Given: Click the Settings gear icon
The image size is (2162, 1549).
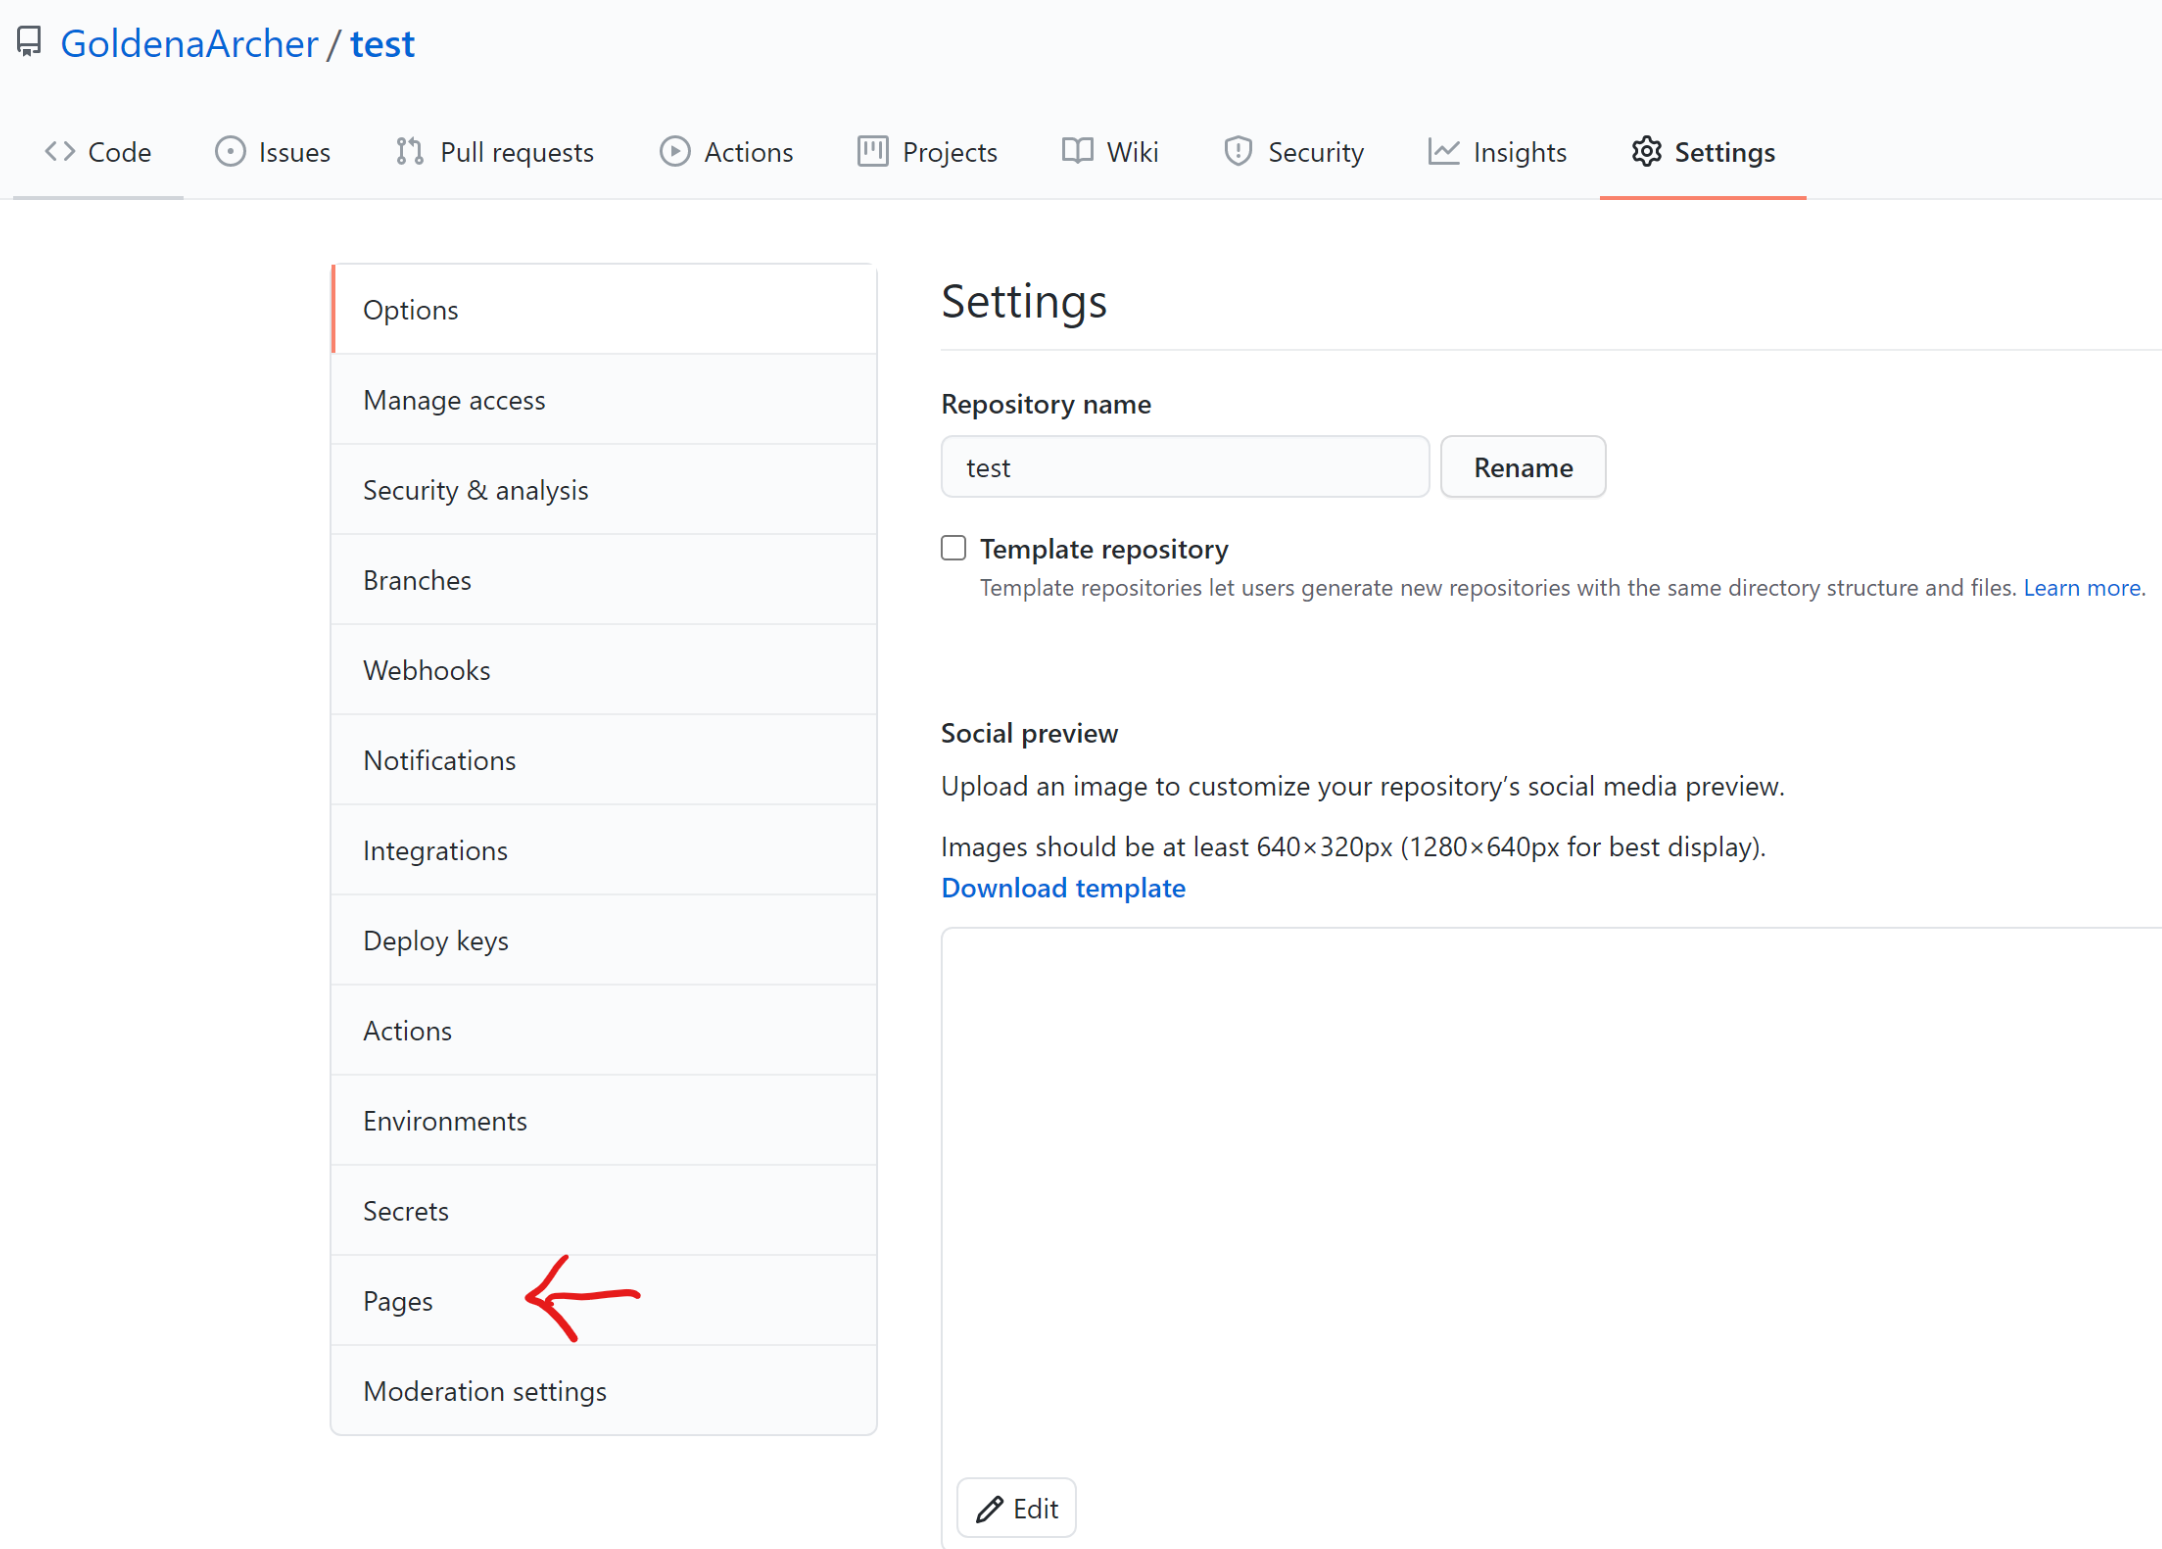Looking at the screenshot, I should coord(1646,151).
